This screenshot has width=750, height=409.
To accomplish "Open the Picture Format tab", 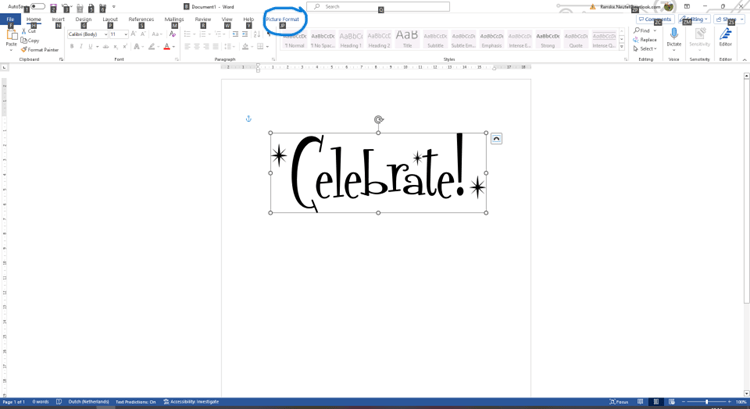I will 282,19.
